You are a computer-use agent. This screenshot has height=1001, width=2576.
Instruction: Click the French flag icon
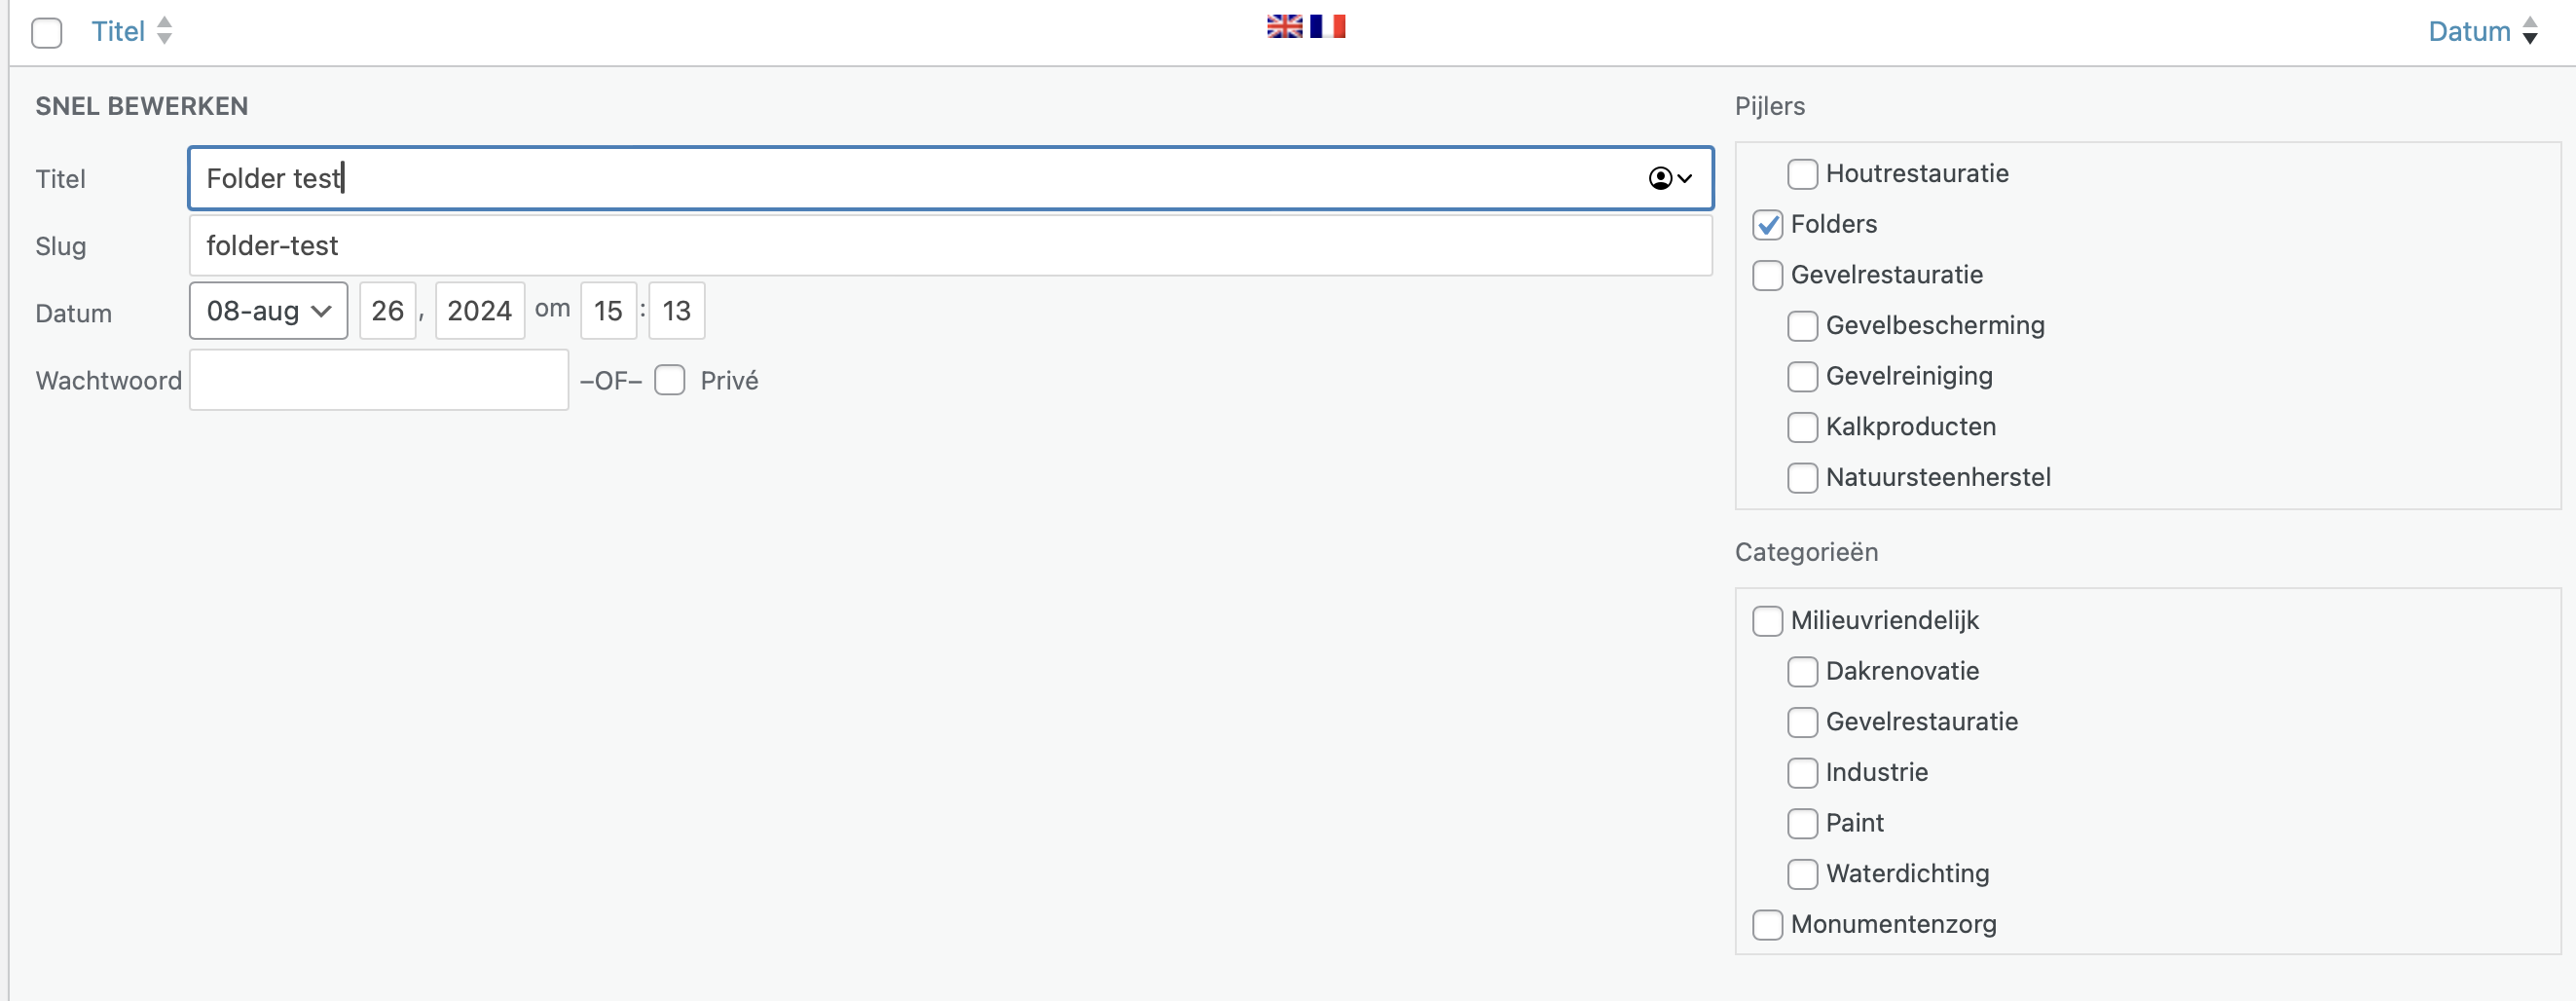(x=1327, y=26)
